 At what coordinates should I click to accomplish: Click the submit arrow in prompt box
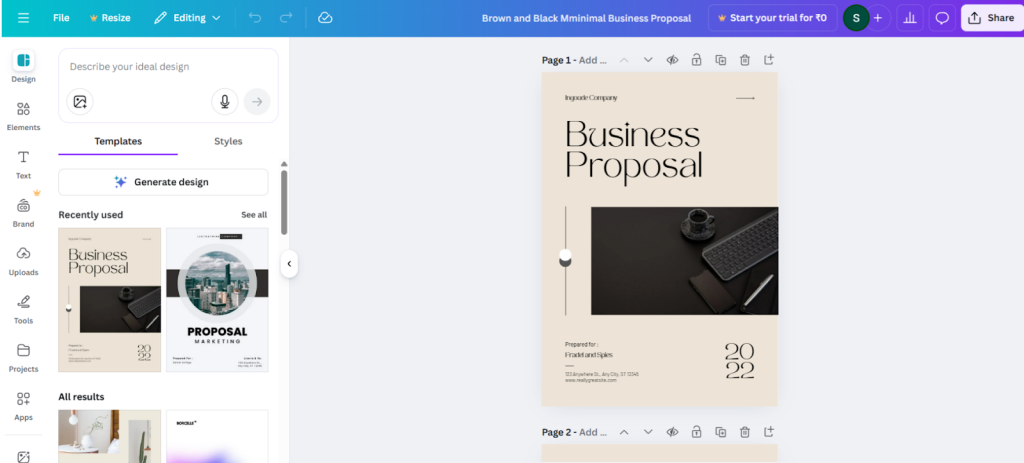click(257, 102)
